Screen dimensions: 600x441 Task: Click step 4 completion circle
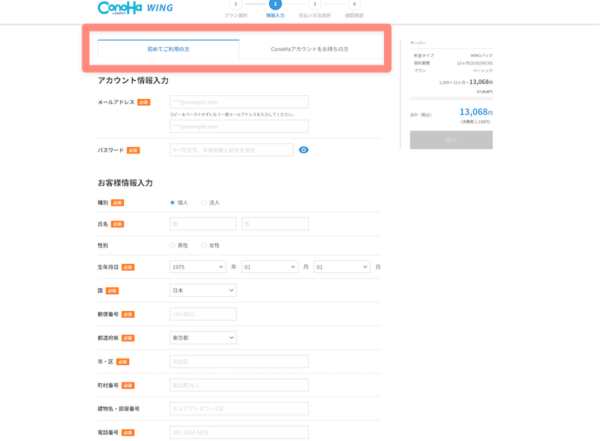pyautogui.click(x=354, y=4)
